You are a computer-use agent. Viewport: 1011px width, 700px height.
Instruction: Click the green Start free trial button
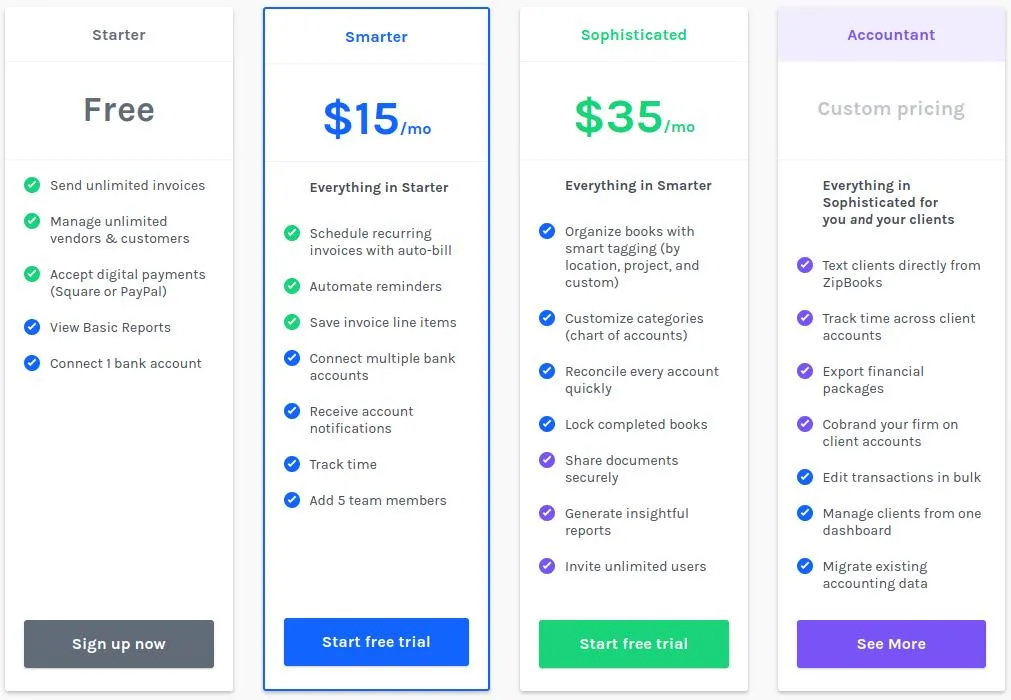(x=634, y=644)
